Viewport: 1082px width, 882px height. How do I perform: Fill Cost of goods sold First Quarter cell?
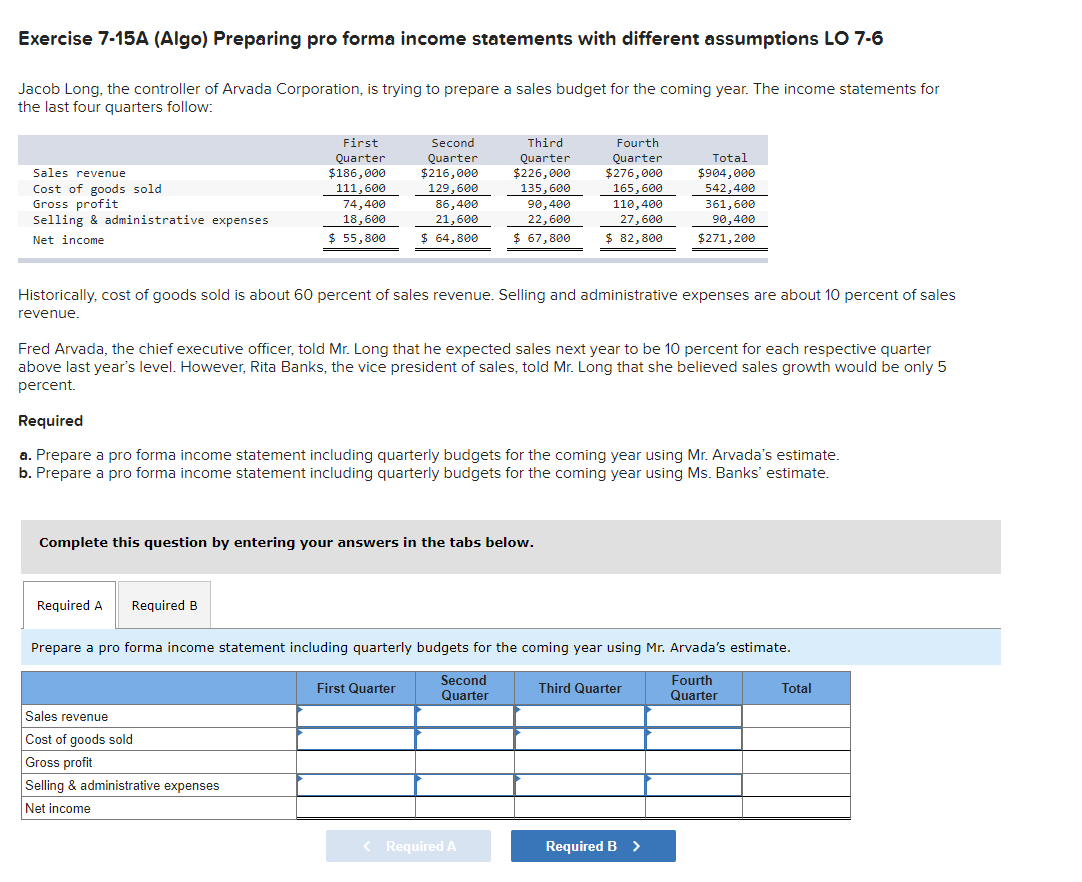point(355,738)
